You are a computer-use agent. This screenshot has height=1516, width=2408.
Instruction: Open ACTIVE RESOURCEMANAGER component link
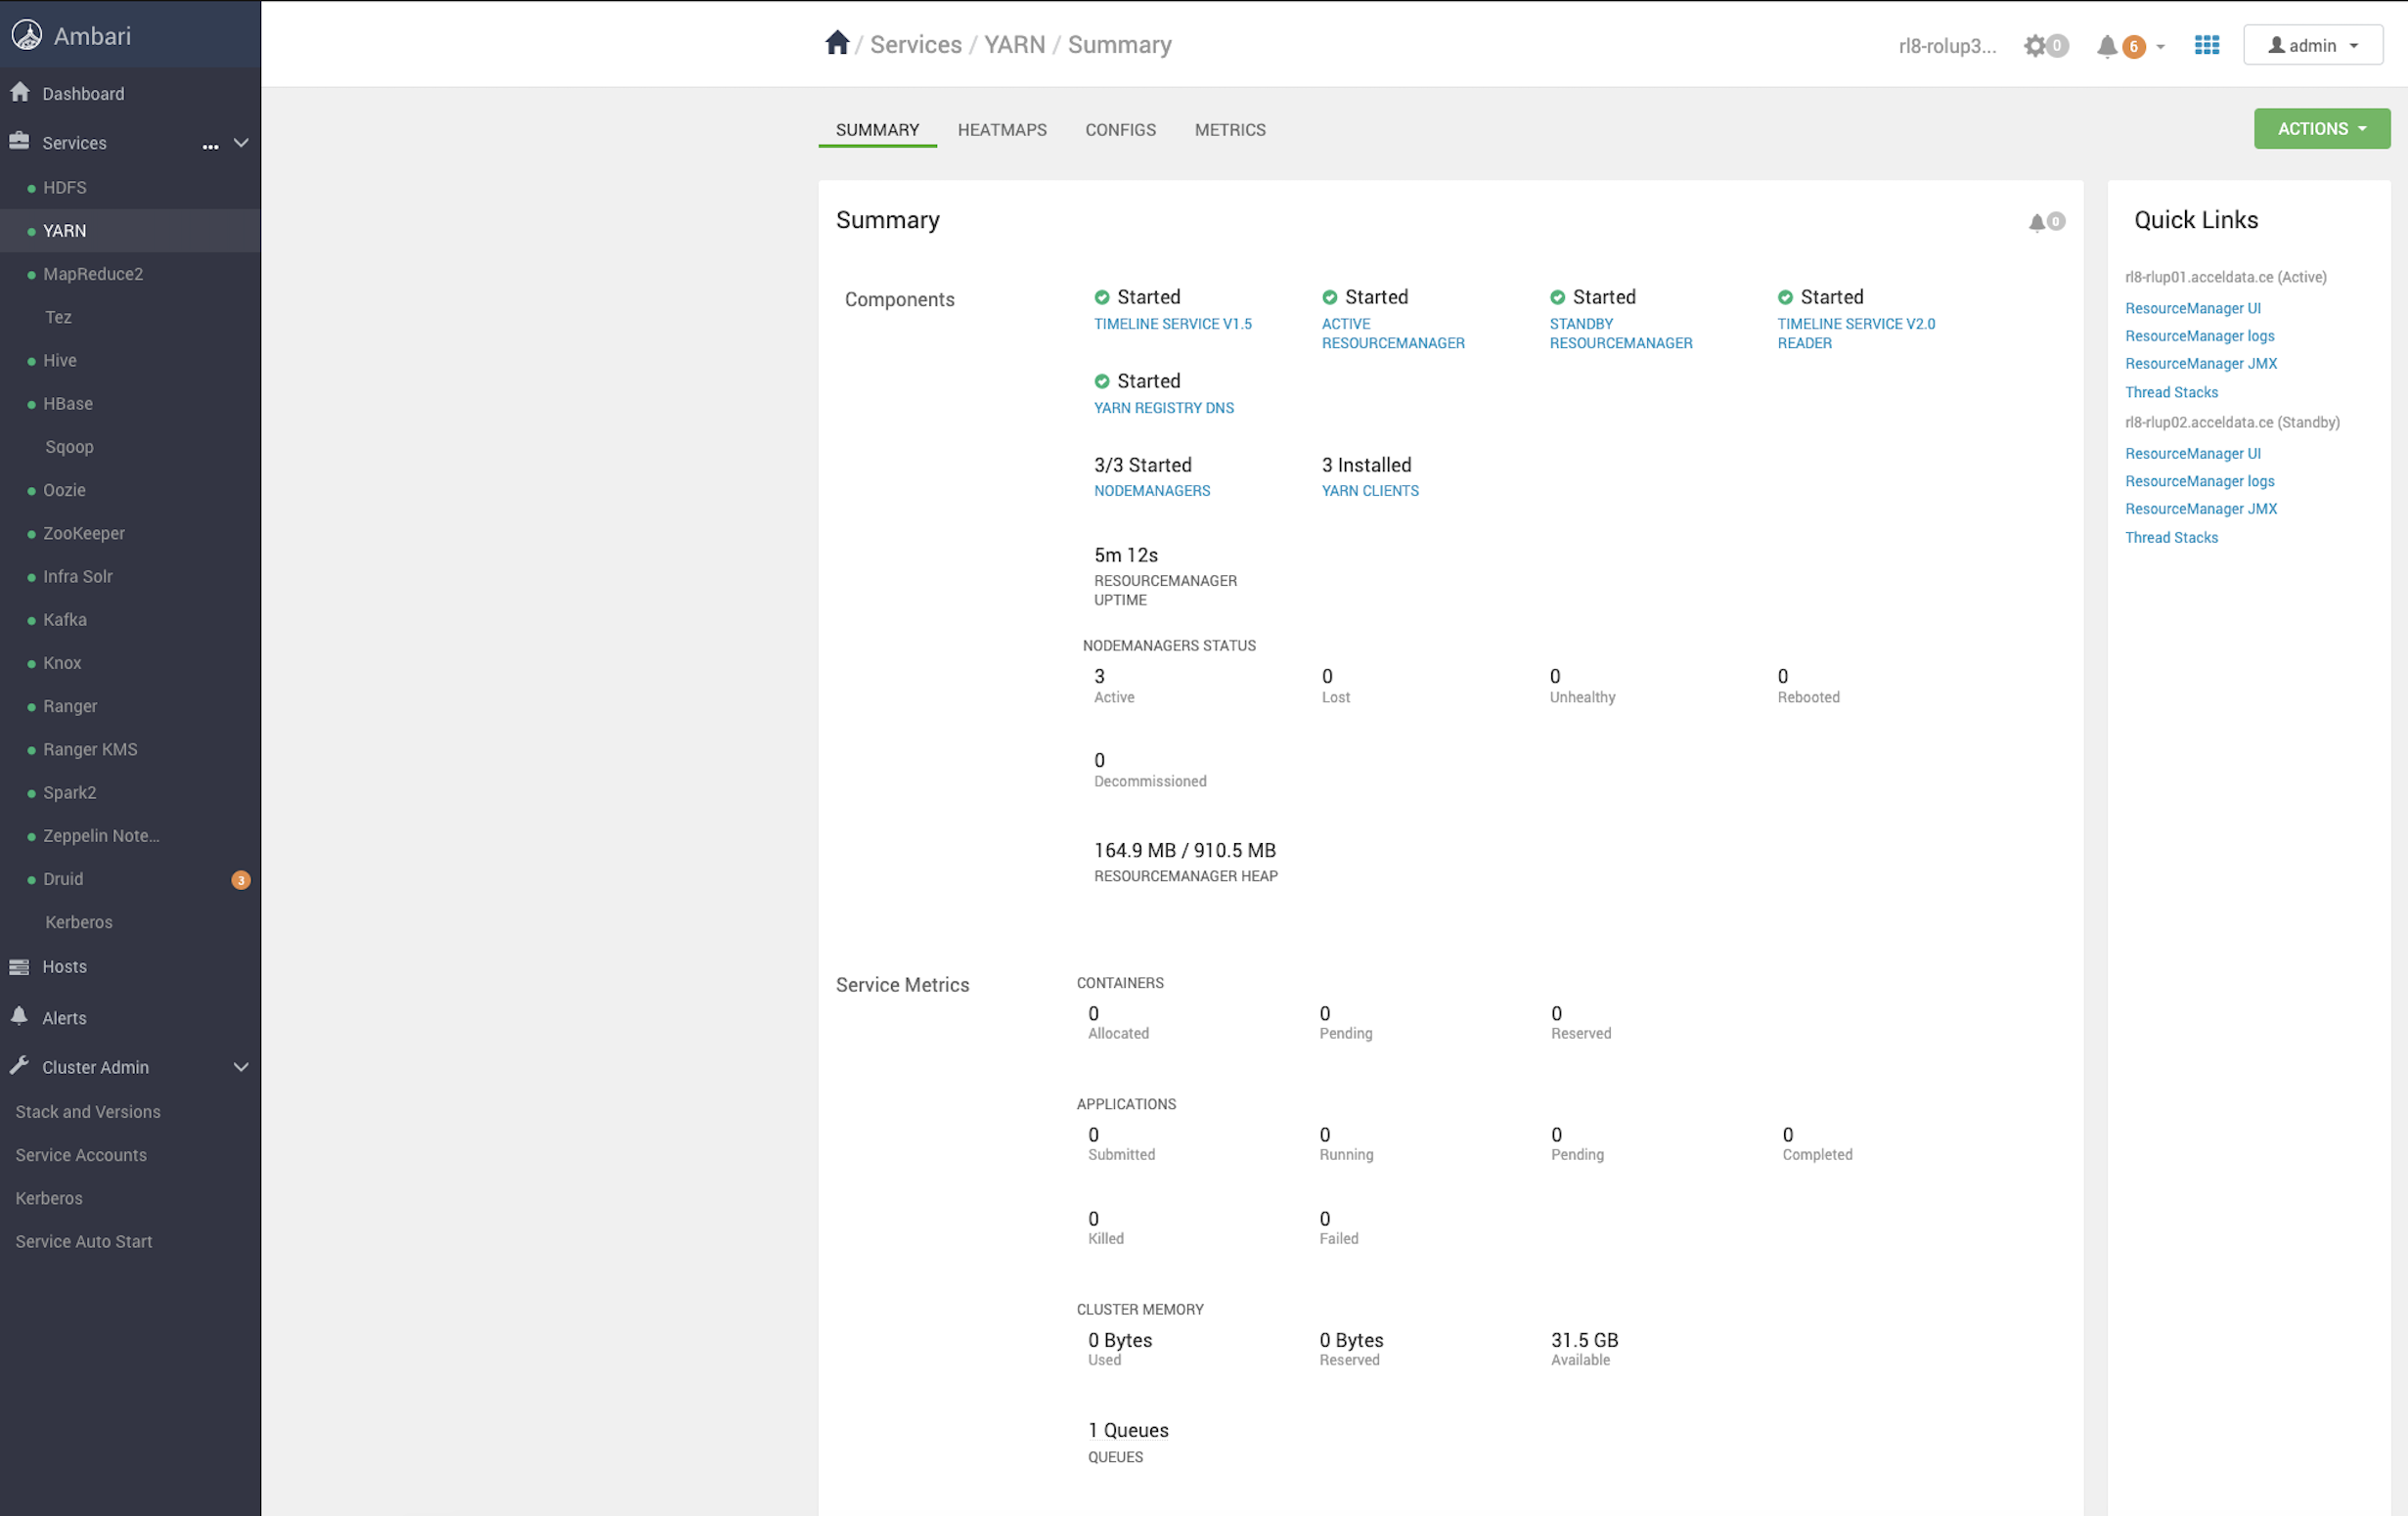click(x=1393, y=333)
